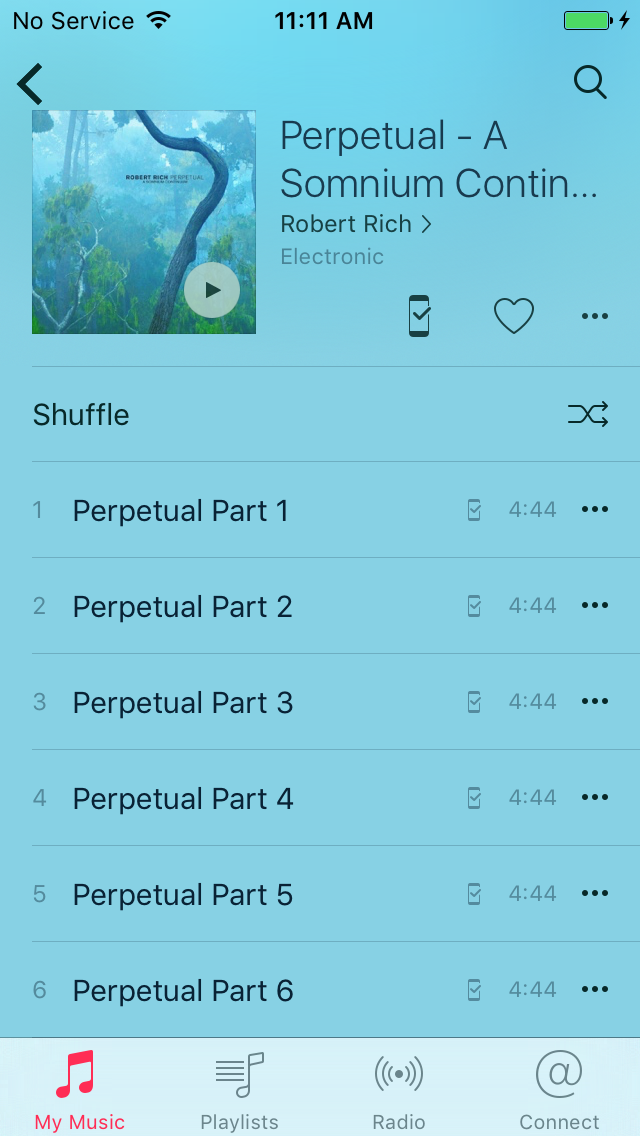Image resolution: width=640 pixels, height=1136 pixels.
Task: Tap the album's downloaded-on-device phone icon
Action: pos(419,316)
